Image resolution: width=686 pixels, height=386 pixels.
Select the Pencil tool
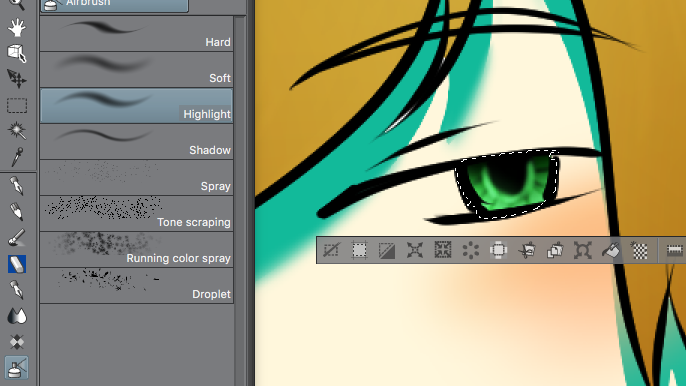click(x=17, y=212)
